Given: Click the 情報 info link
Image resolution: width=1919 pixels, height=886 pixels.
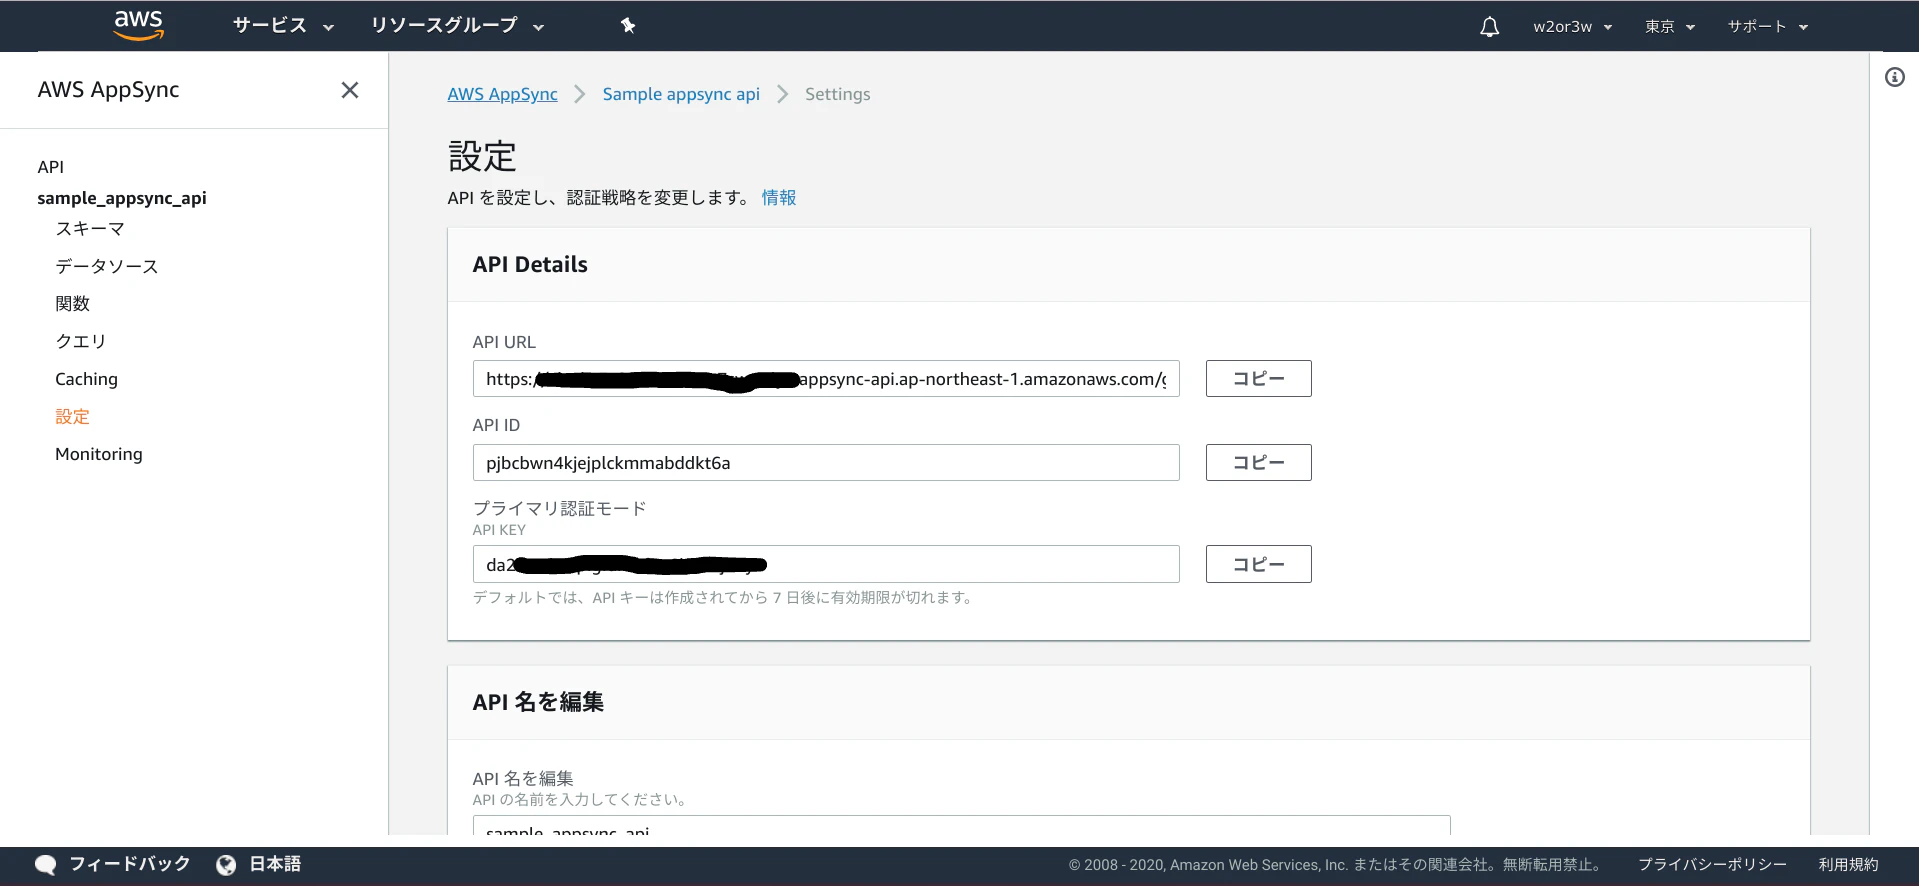Looking at the screenshot, I should [x=779, y=198].
